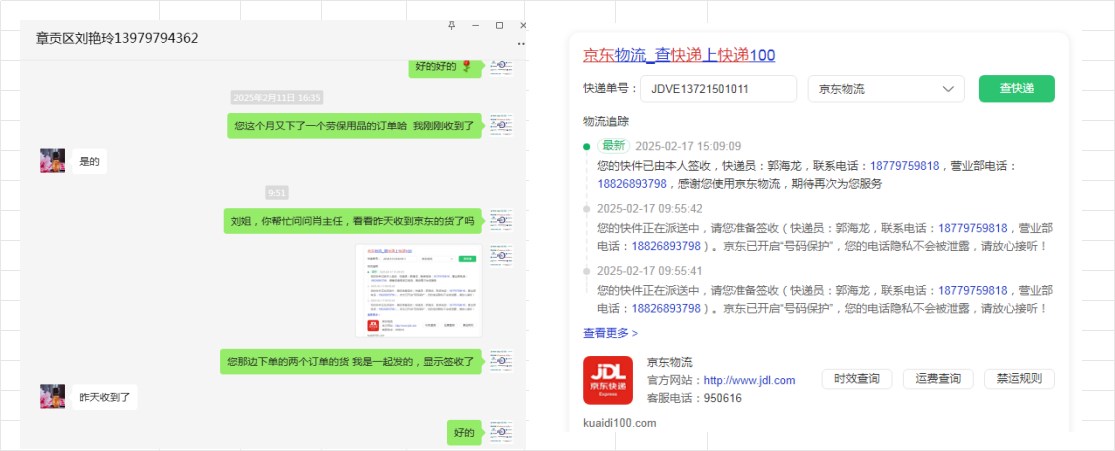Open the three-dot more menu in the chat

(521, 44)
